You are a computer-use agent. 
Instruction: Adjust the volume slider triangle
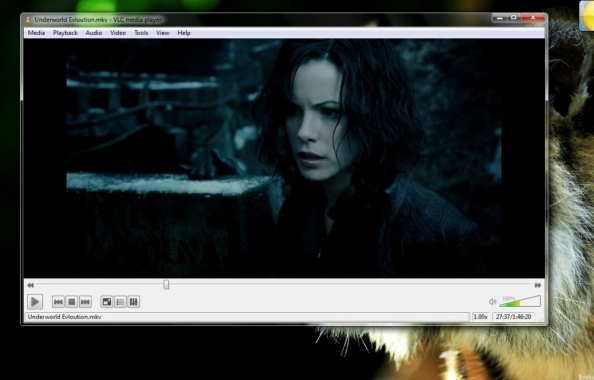520,301
